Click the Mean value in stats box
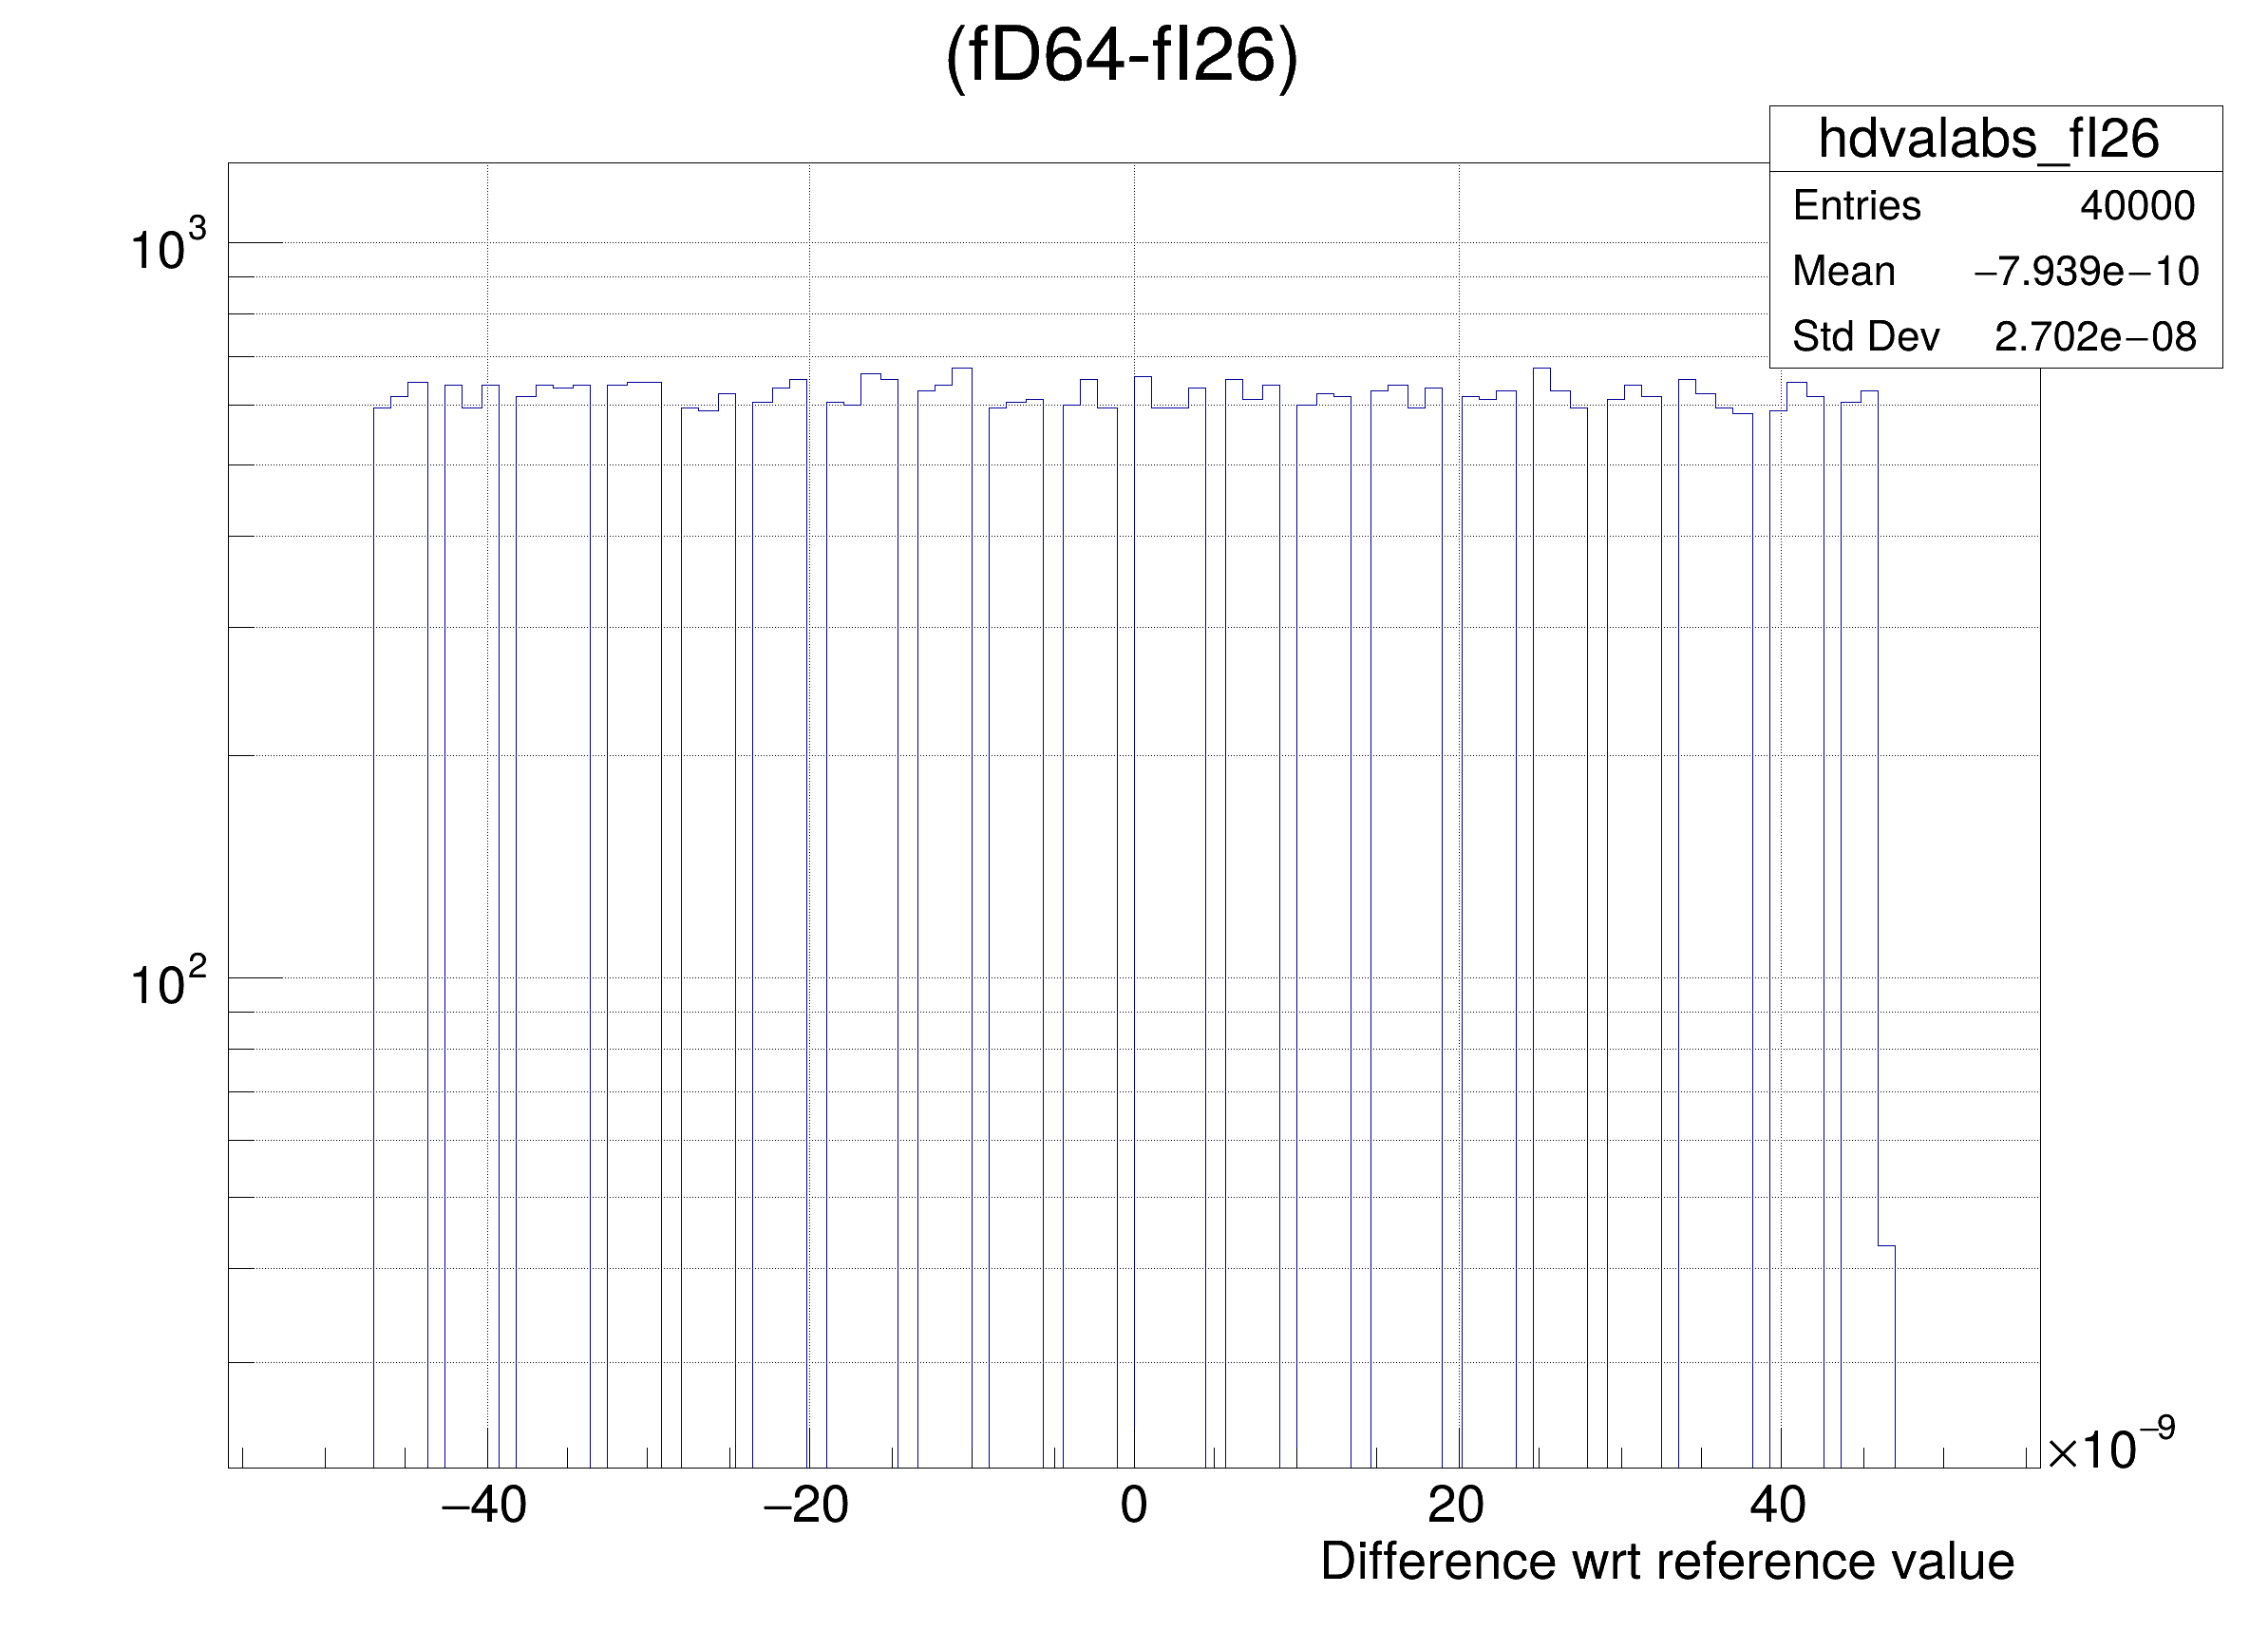Screen dimensions: 2268x1630 pos(2086,271)
